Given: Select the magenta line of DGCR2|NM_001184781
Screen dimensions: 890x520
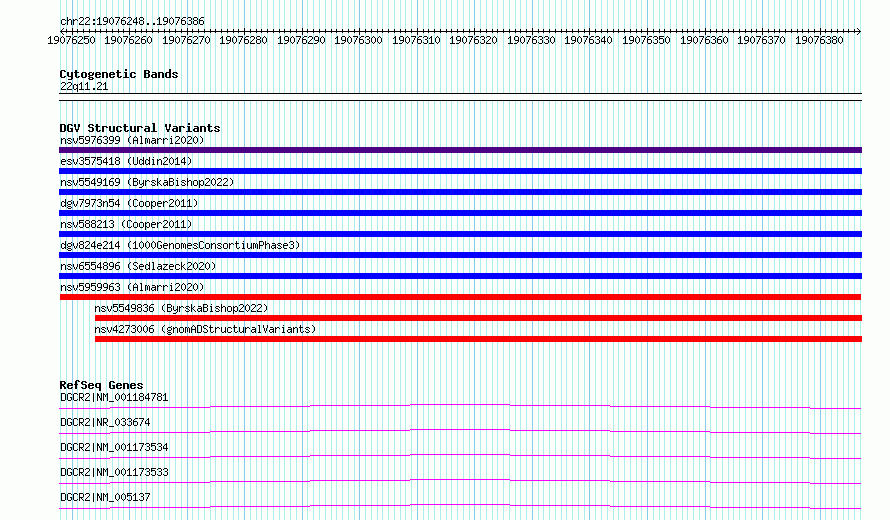Looking at the screenshot, I should [x=460, y=406].
